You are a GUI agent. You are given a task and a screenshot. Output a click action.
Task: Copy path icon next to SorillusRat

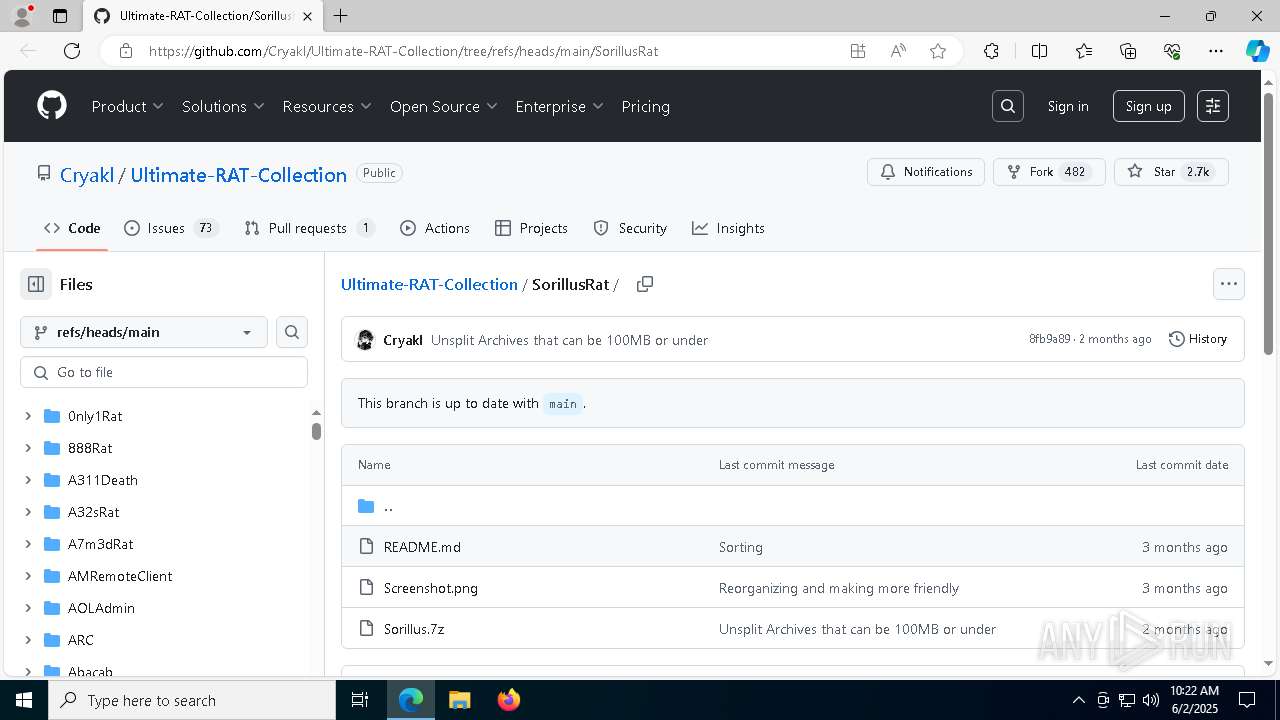pyautogui.click(x=645, y=284)
